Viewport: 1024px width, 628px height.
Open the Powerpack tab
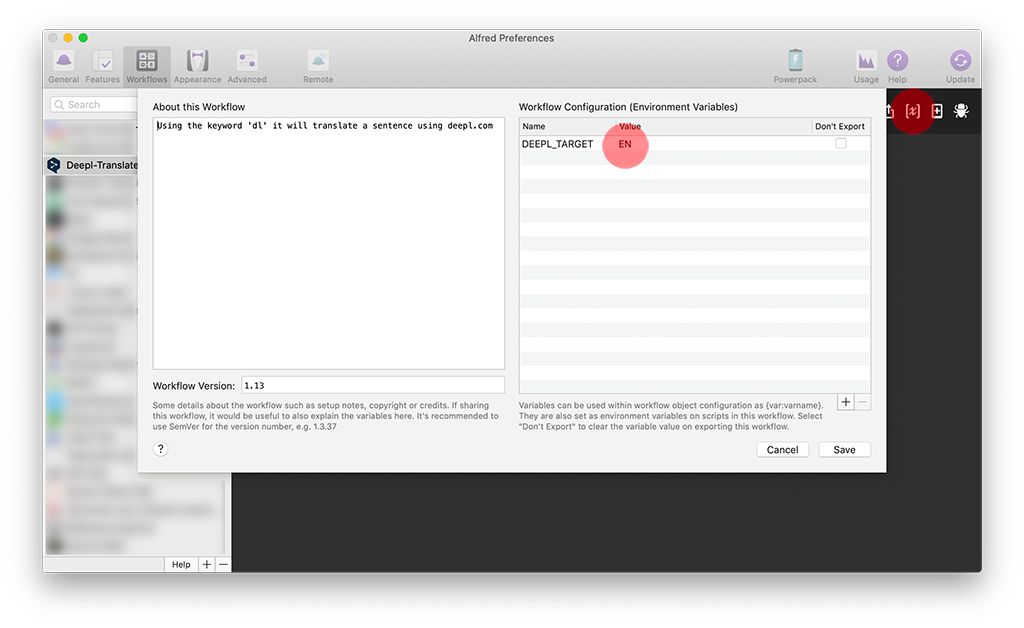(795, 67)
